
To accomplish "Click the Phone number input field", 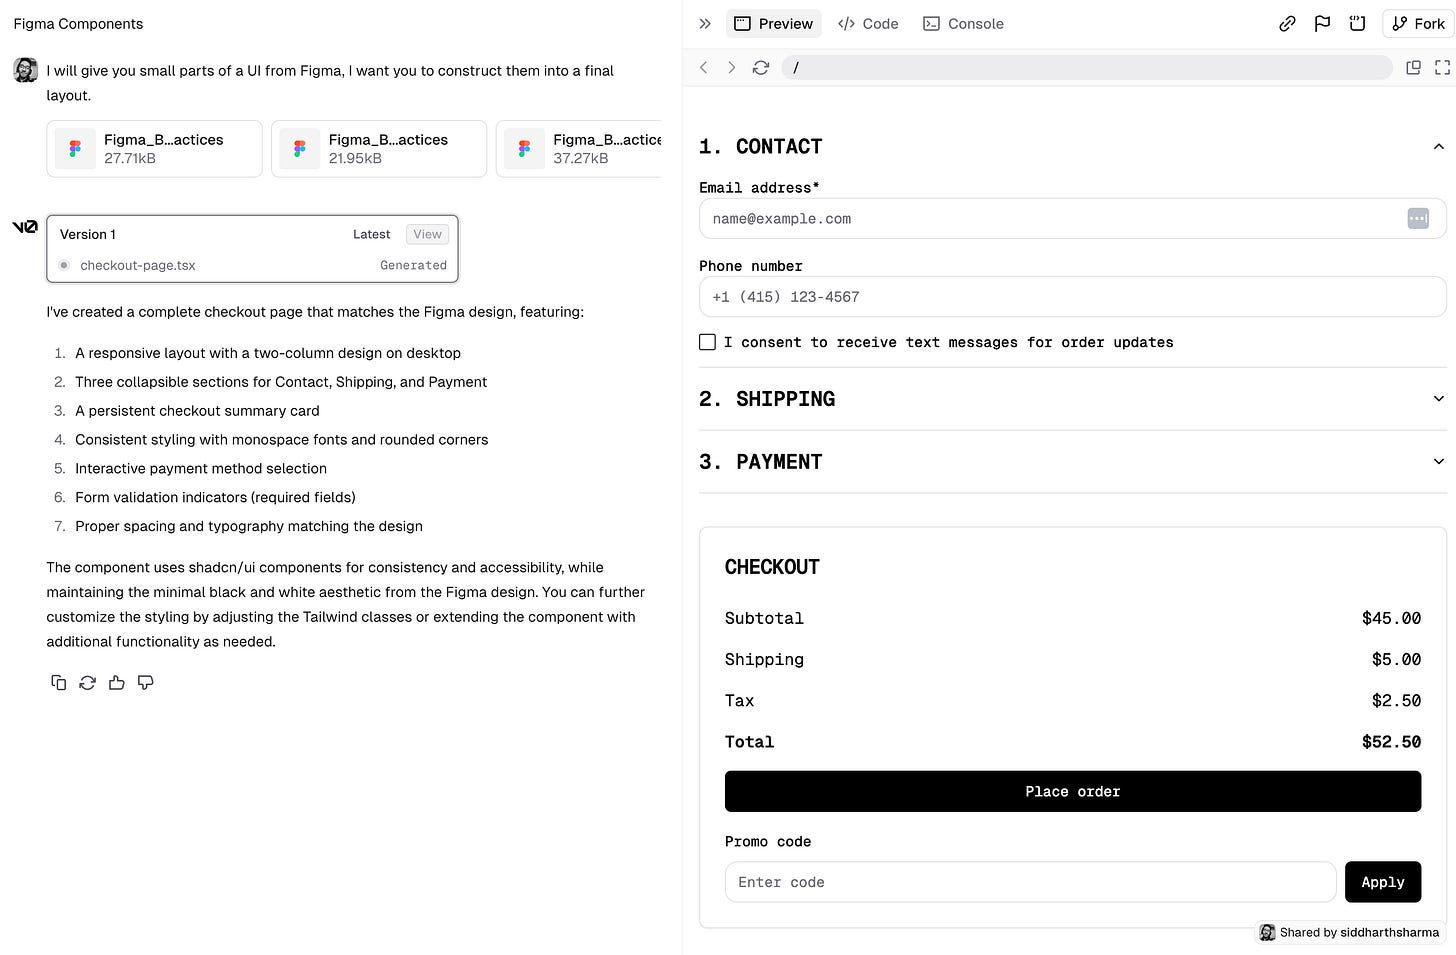I will pos(1072,297).
